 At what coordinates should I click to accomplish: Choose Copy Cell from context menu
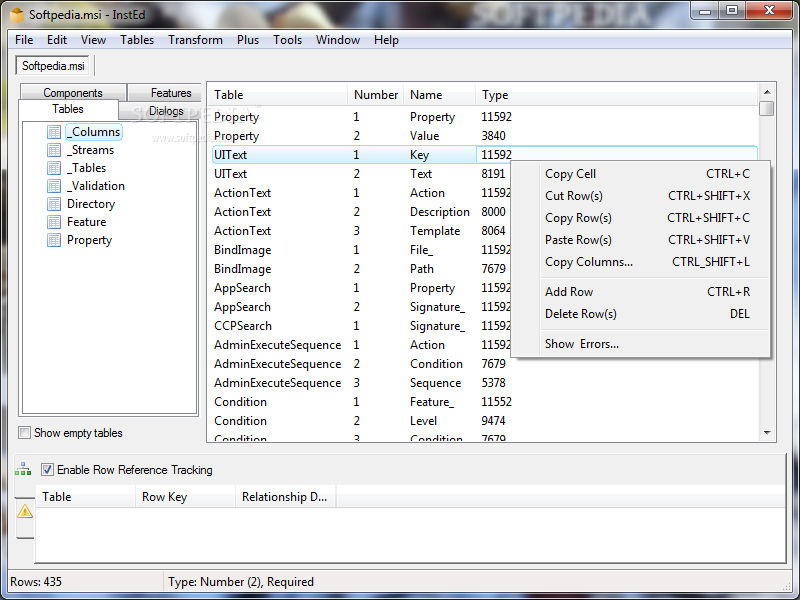coord(641,174)
